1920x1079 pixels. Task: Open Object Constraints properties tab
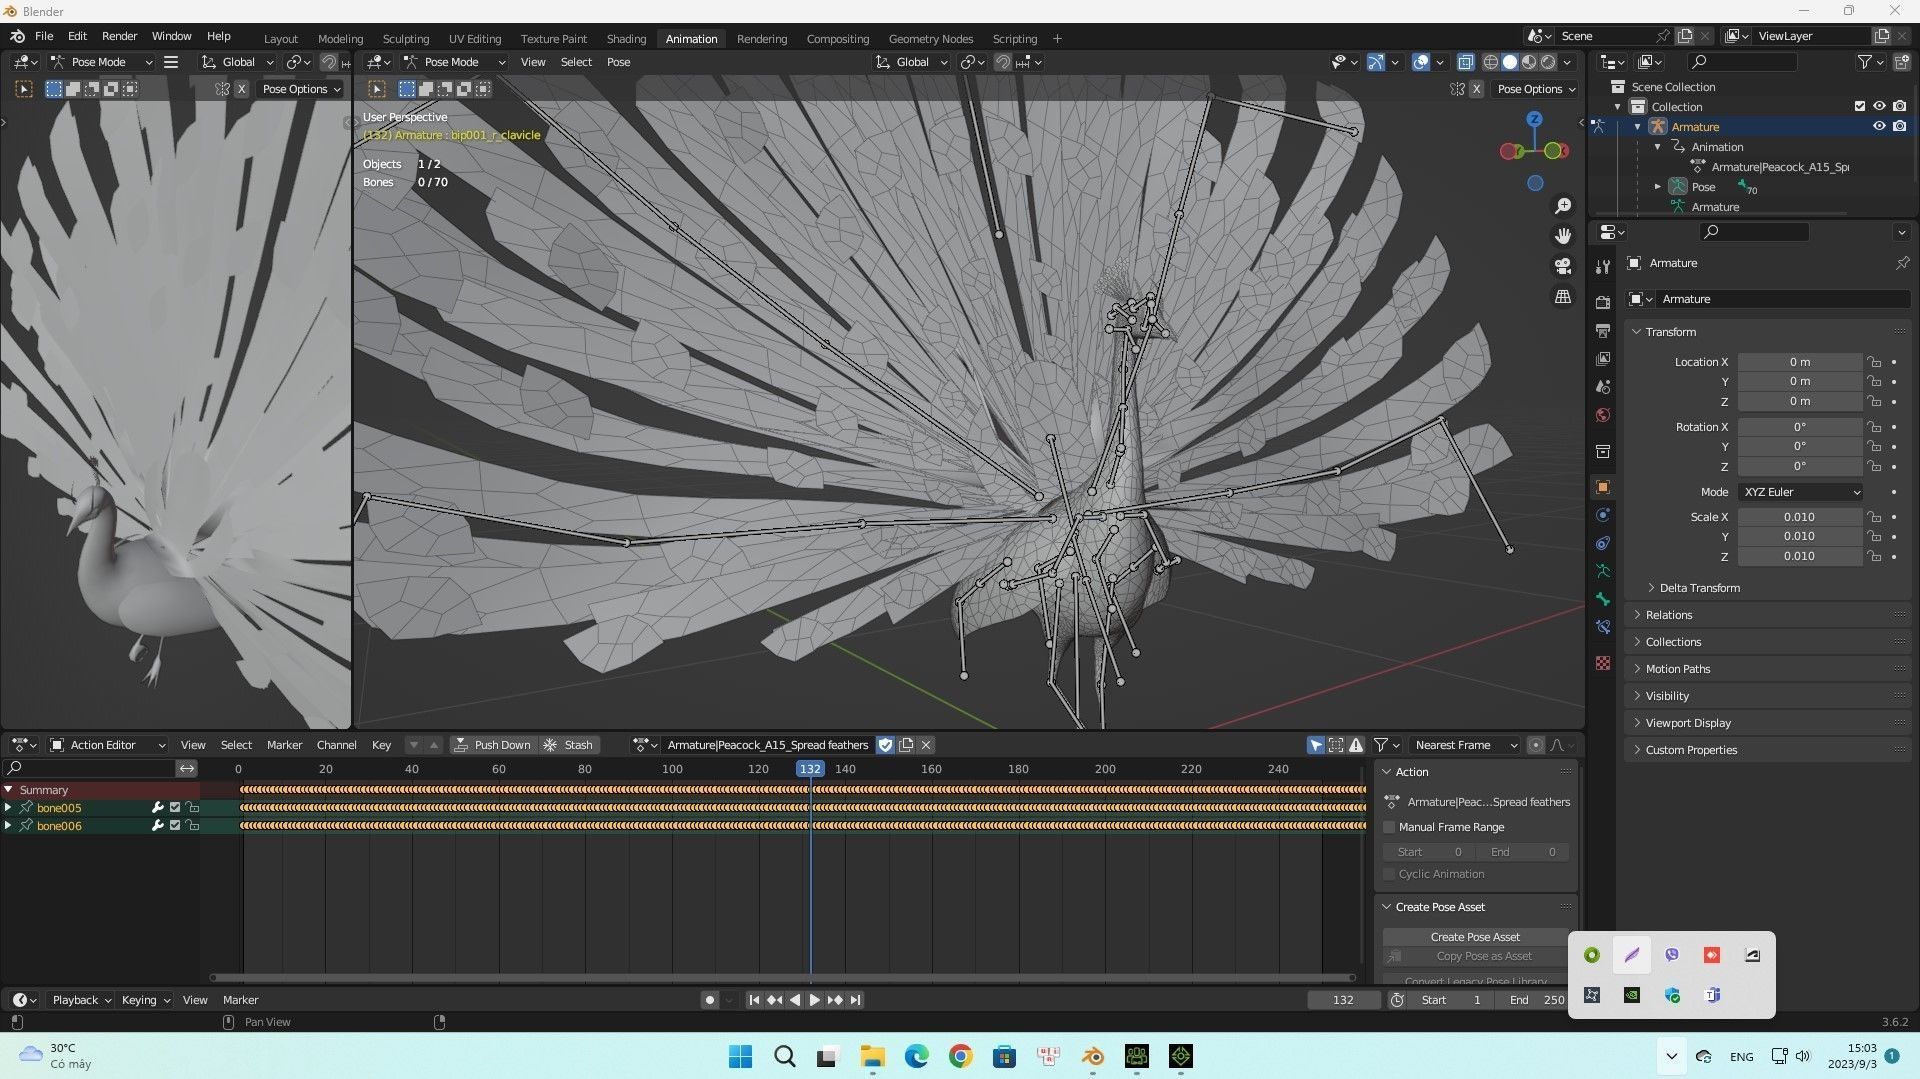(x=1603, y=543)
